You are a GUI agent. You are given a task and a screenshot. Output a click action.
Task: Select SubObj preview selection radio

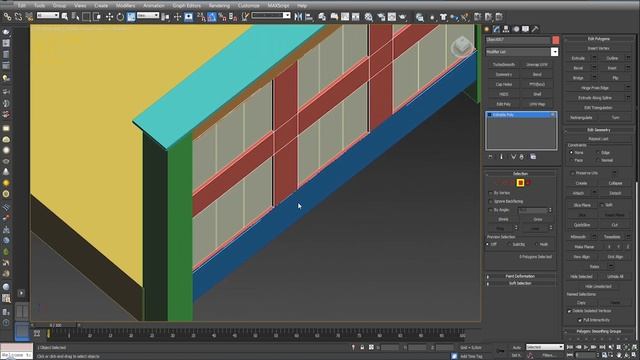(510, 244)
